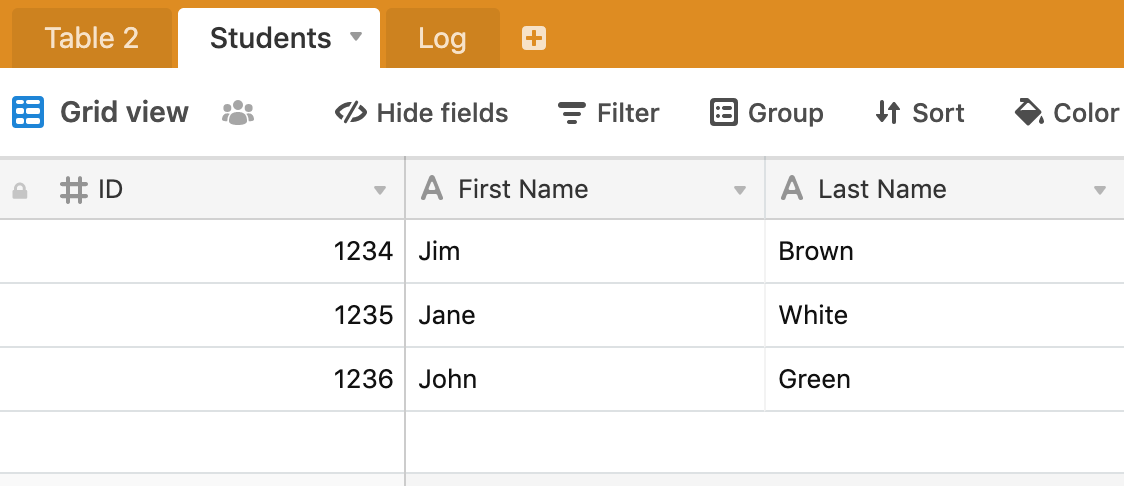Image resolution: width=1124 pixels, height=486 pixels.
Task: Click the grid view icon
Action: (x=28, y=112)
